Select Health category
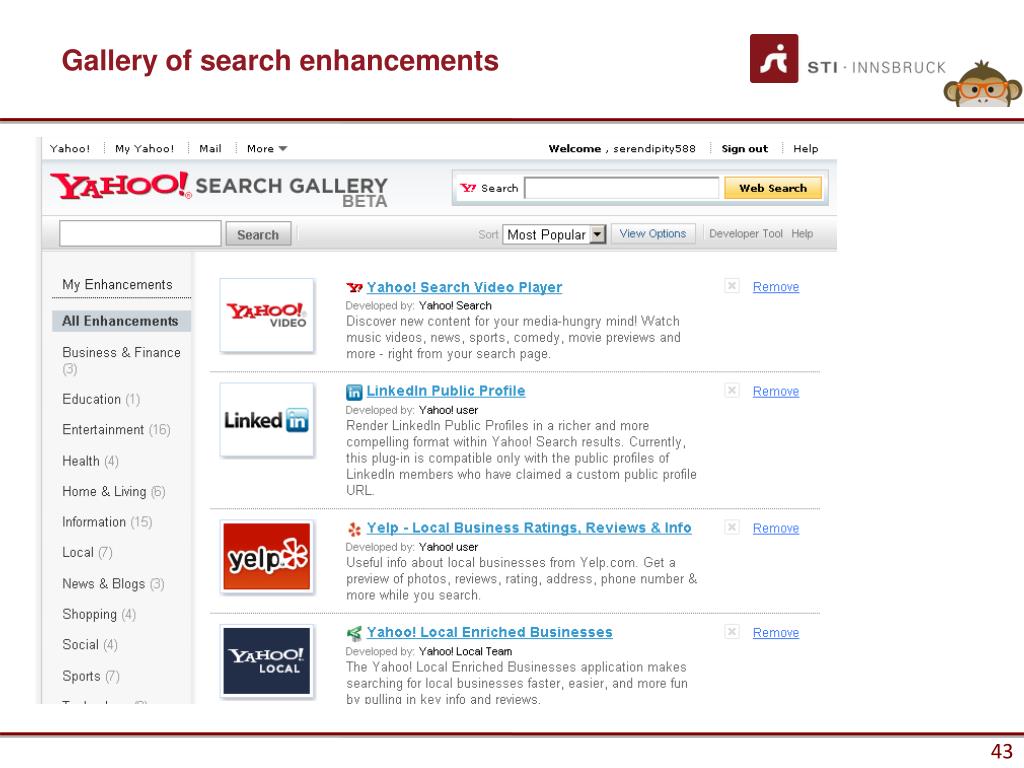The width and height of the screenshot is (1024, 768). [90, 461]
